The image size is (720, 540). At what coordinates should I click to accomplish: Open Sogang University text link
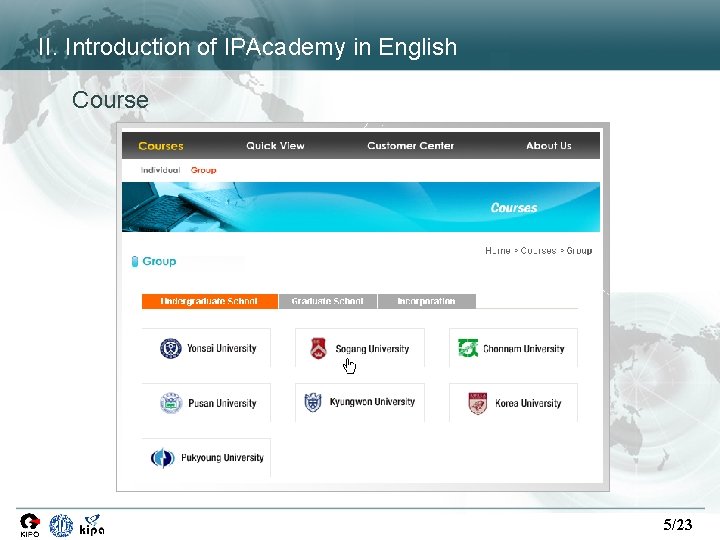pyautogui.click(x=372, y=349)
